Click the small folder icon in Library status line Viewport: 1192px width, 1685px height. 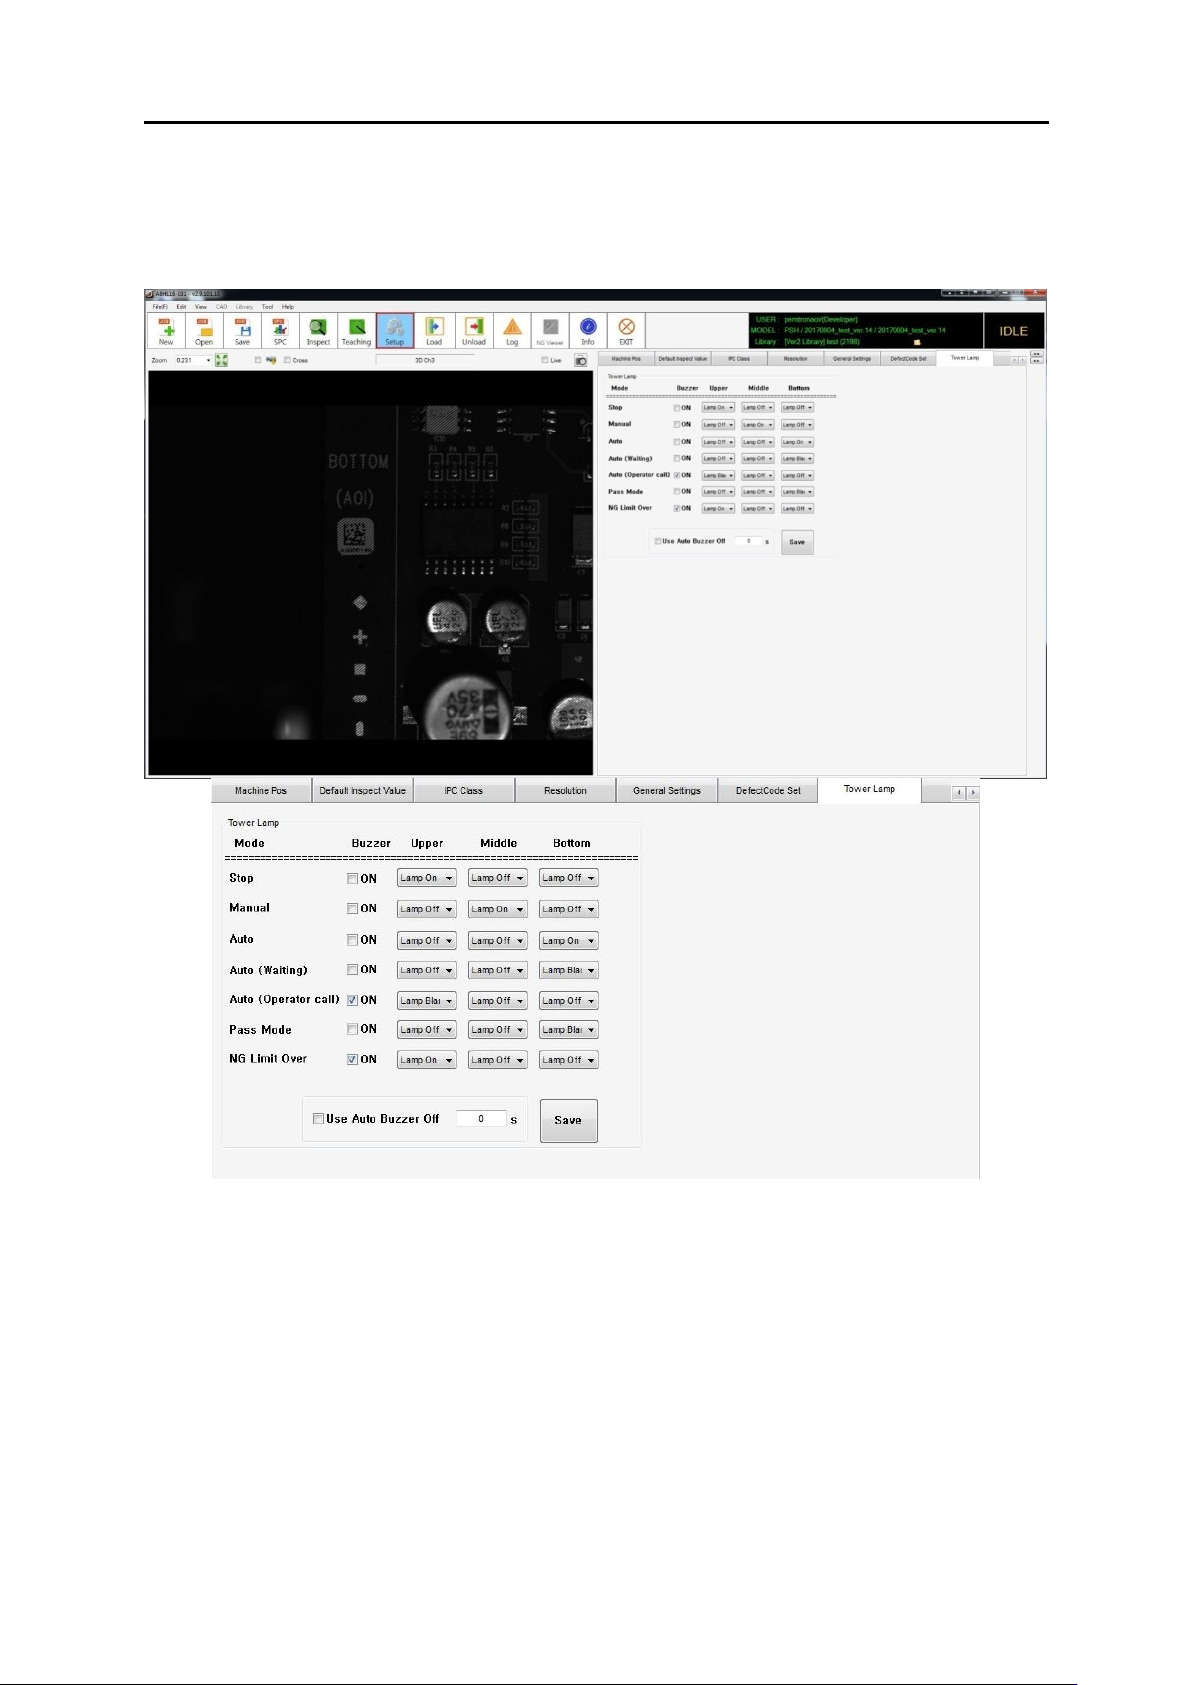(x=916, y=342)
